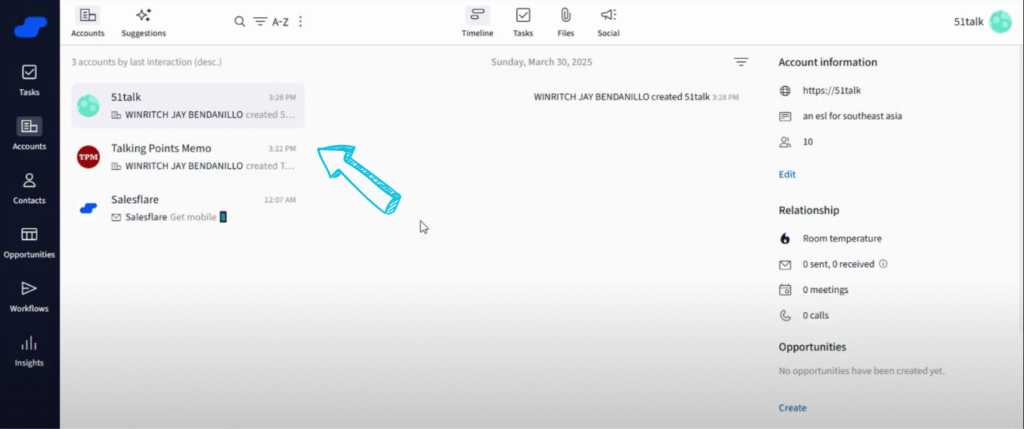This screenshot has width=1024, height=429.
Task: Open the Opportunities sidebar section
Action: pos(29,240)
